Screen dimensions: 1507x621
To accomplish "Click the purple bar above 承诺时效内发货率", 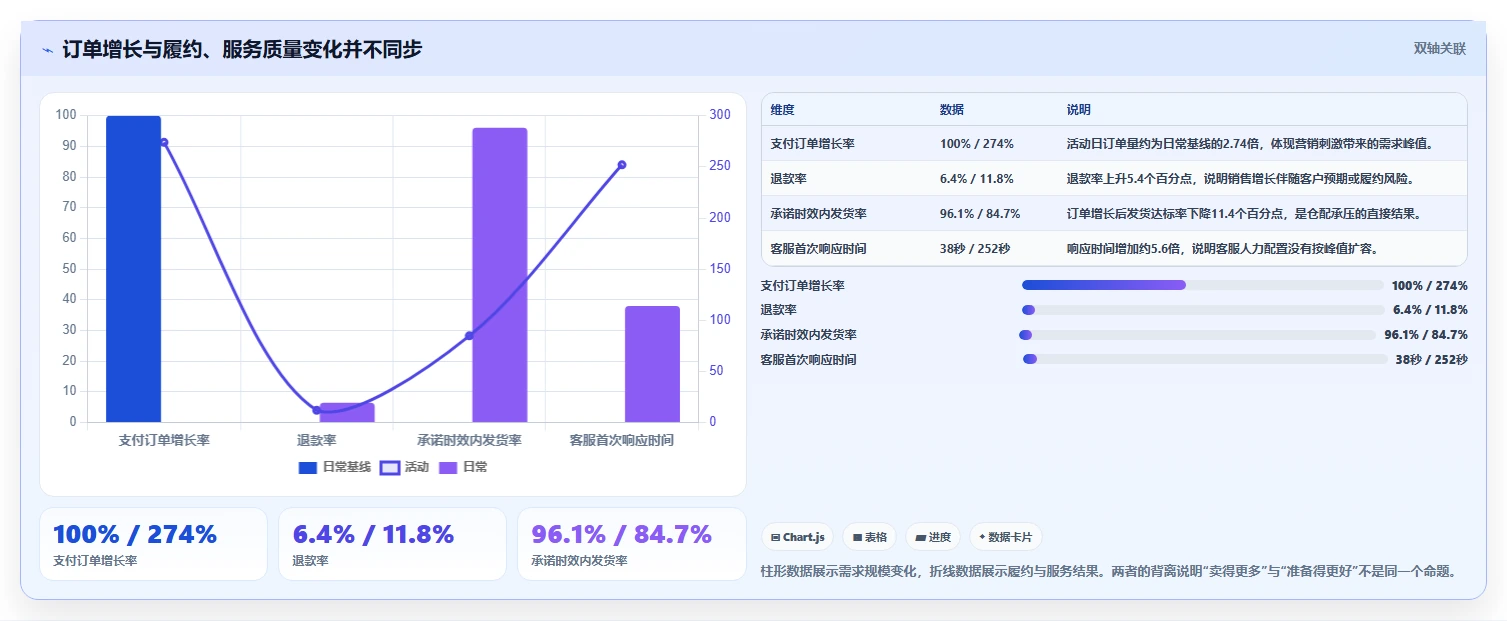I will (500, 275).
